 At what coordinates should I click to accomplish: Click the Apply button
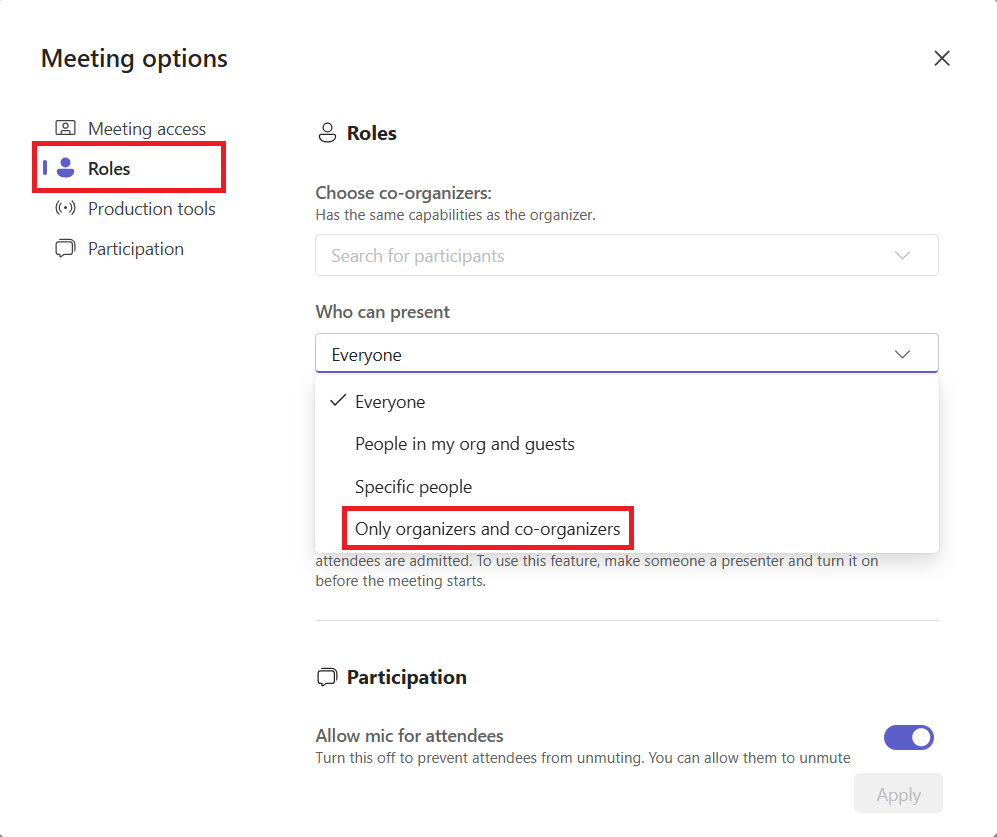pos(898,794)
